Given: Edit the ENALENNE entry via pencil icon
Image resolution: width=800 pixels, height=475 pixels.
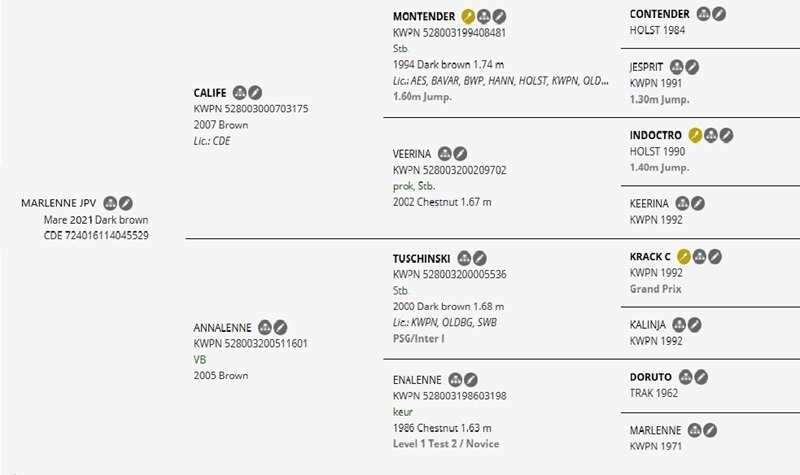Looking at the screenshot, I should [x=471, y=380].
